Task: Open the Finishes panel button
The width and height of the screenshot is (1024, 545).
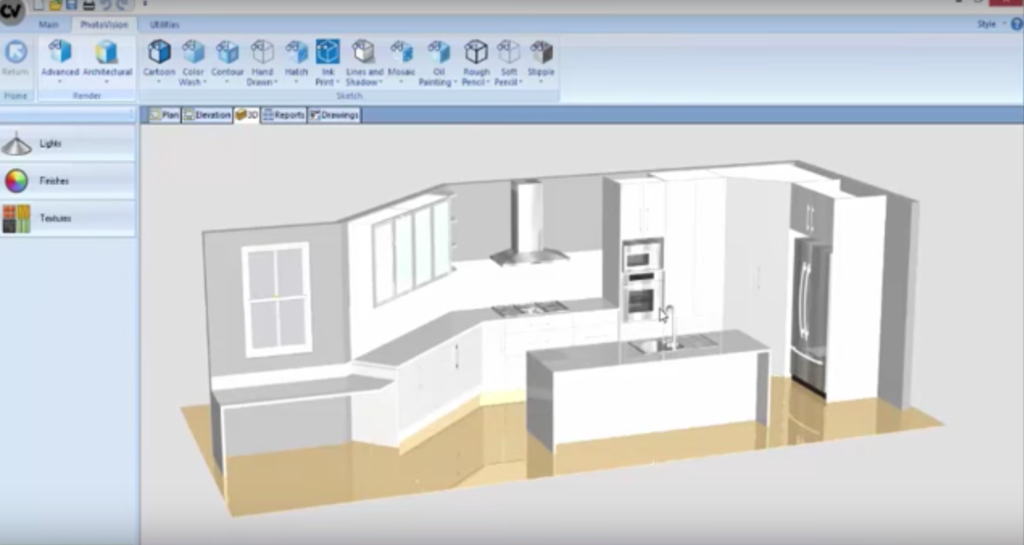Action: pos(68,181)
